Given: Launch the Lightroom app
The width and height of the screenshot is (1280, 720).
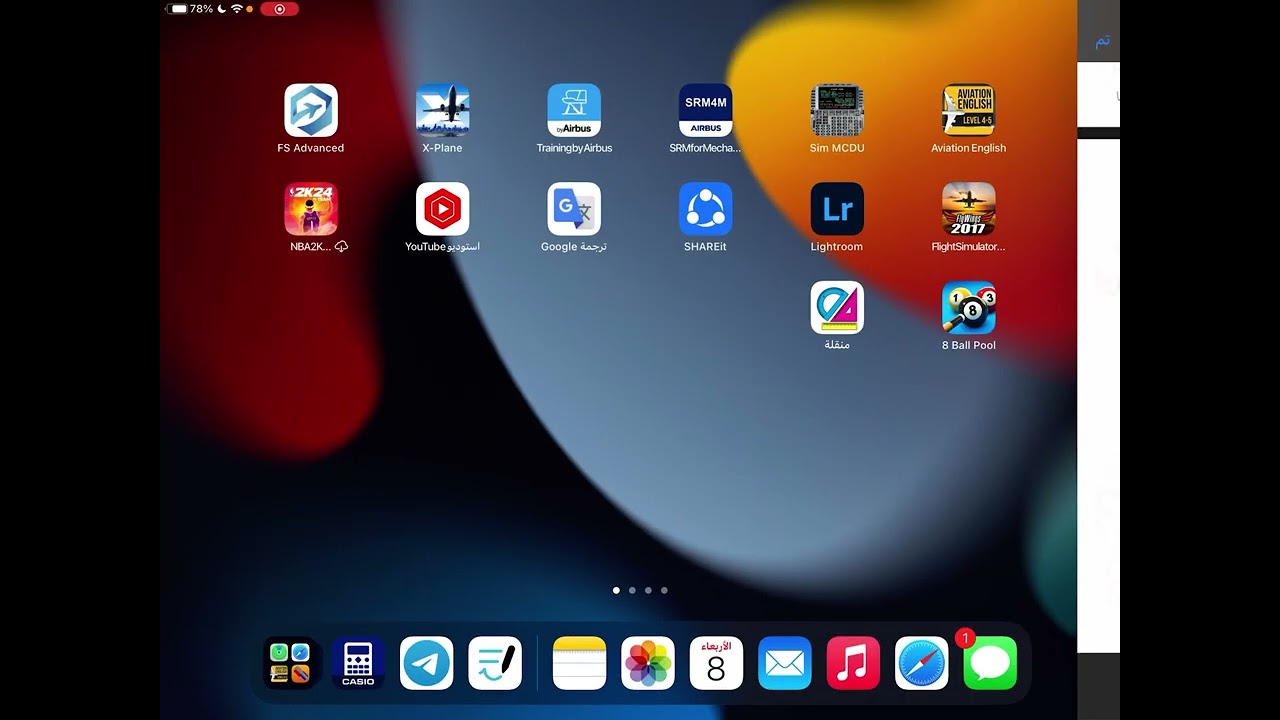Looking at the screenshot, I should tap(837, 209).
